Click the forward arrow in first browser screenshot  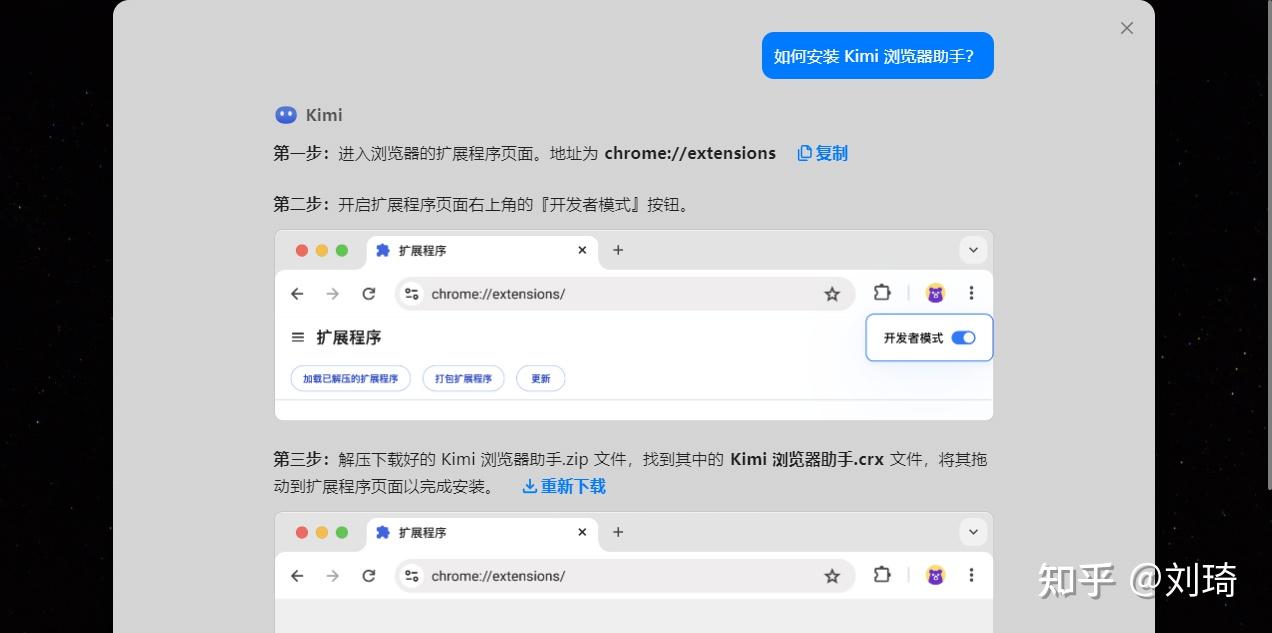333,294
